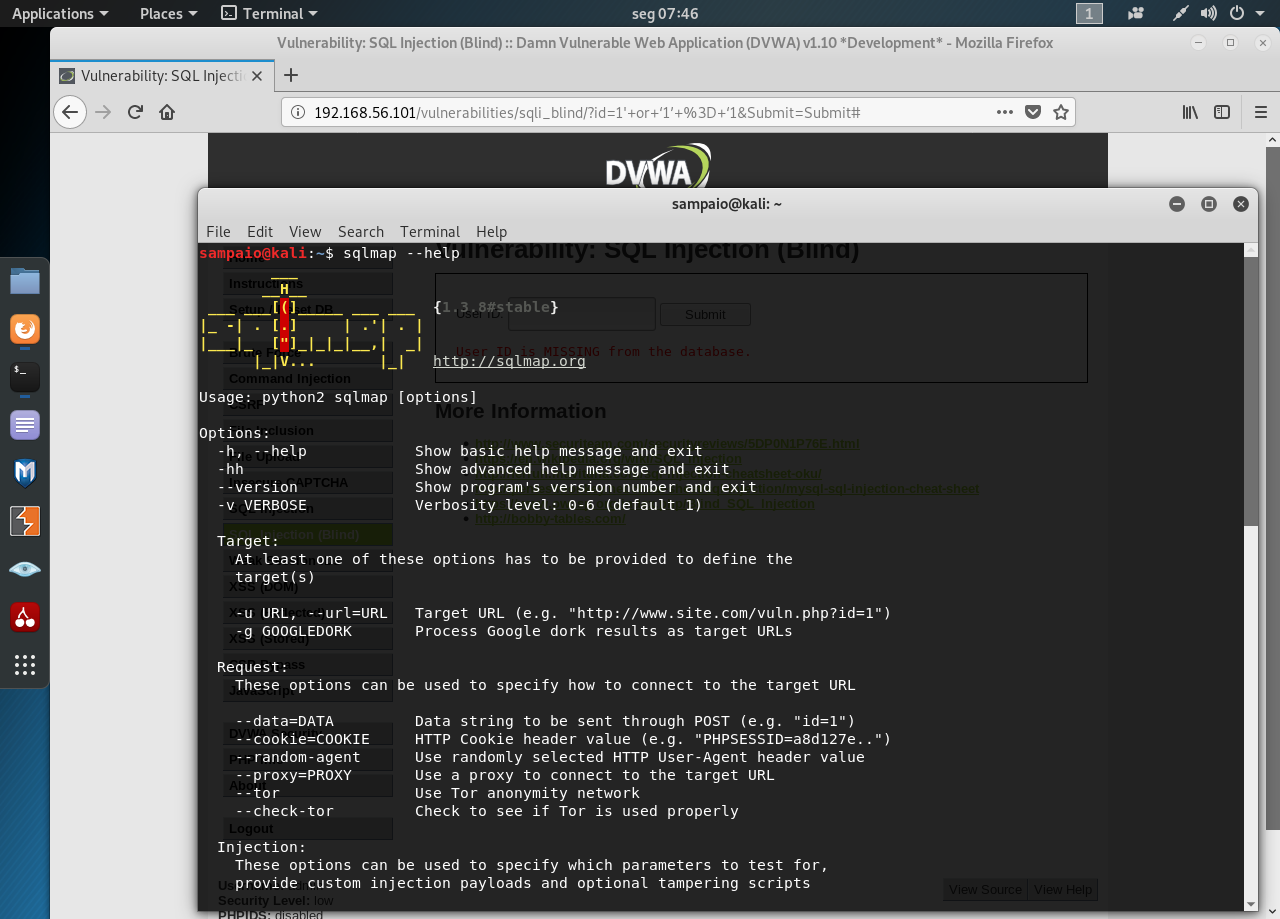This screenshot has width=1280, height=919.
Task: Click the Logout item in DVWA sidebar
Action: 308,828
